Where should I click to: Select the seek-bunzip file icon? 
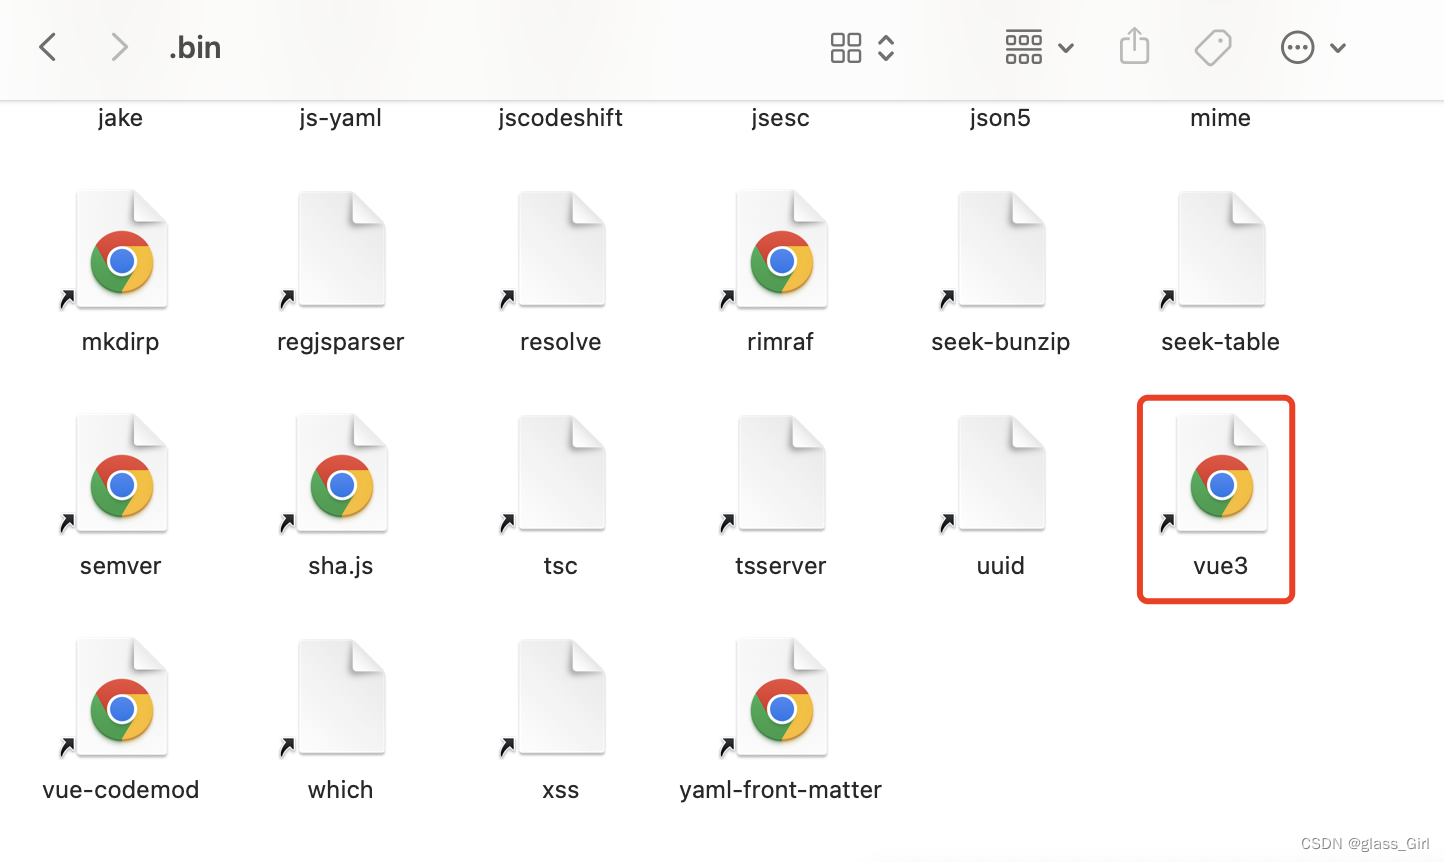point(1001,249)
